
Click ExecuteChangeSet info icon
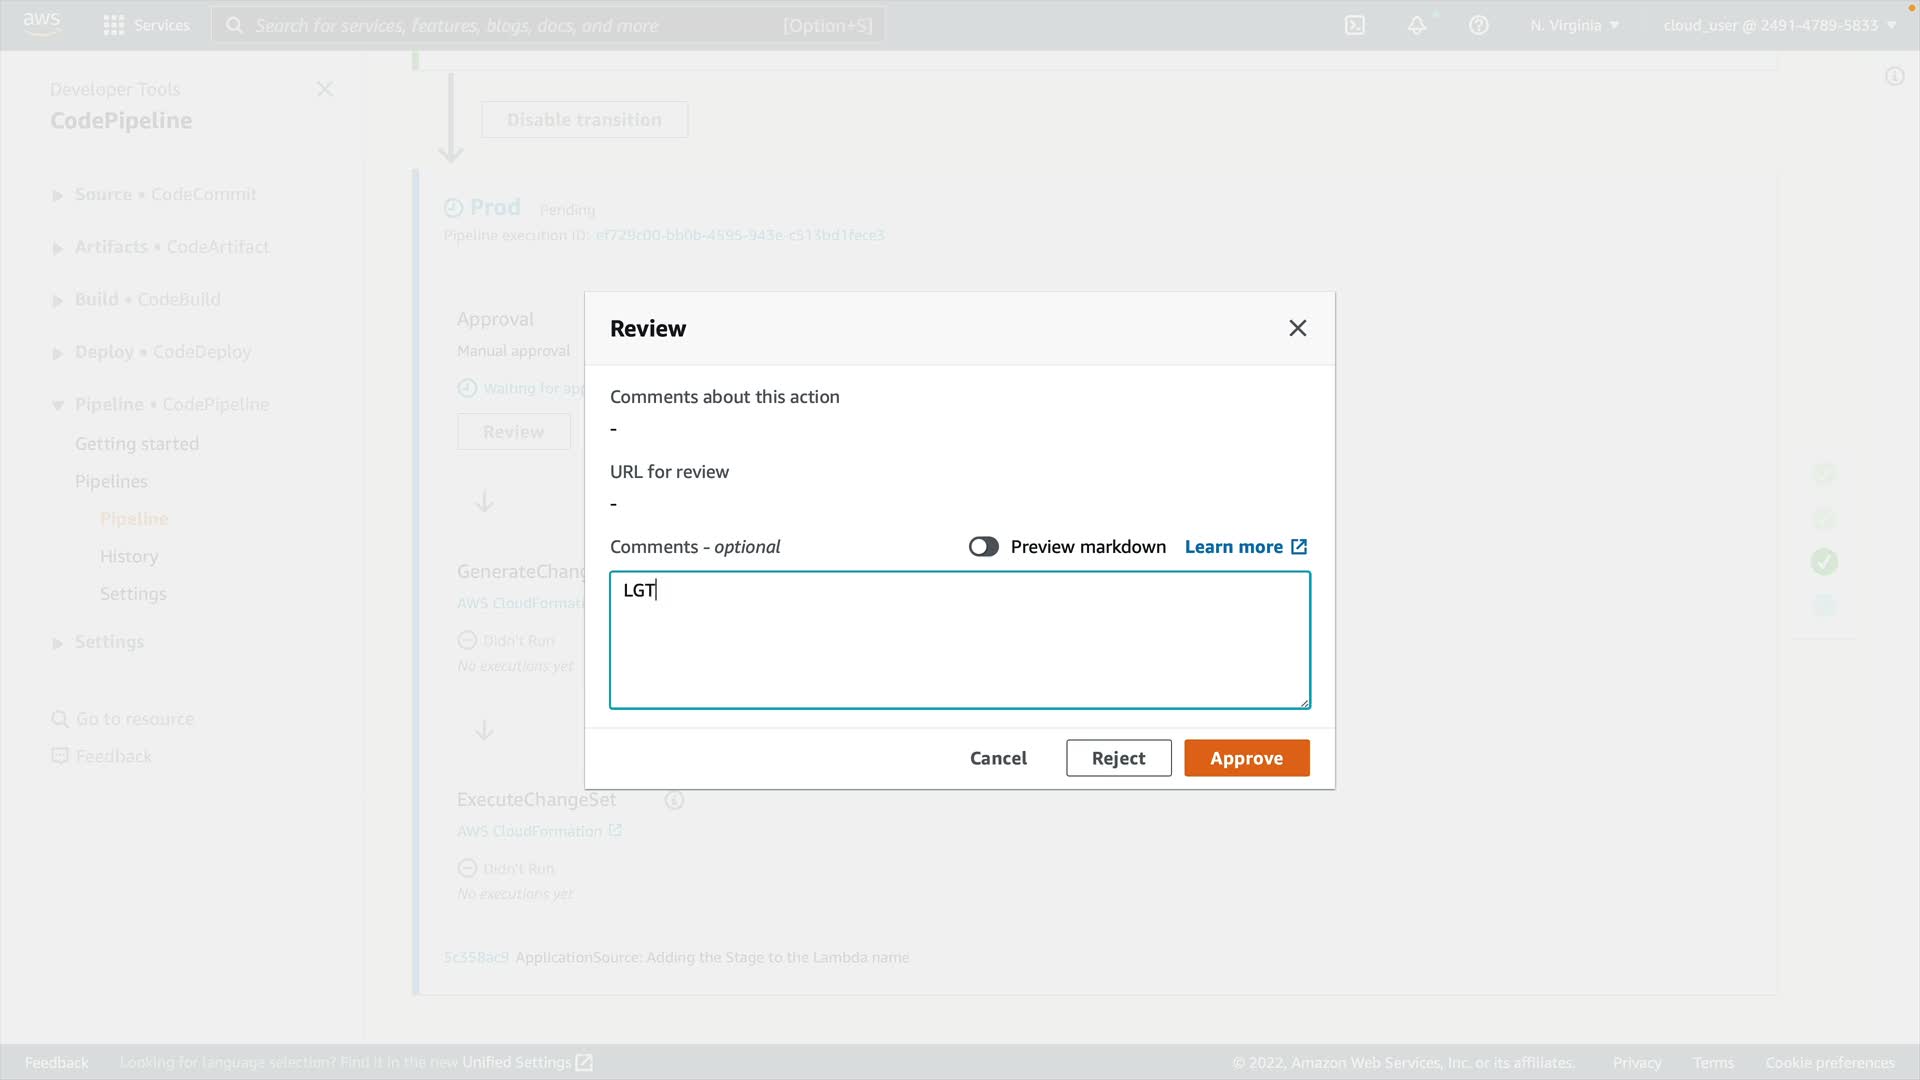tap(675, 800)
